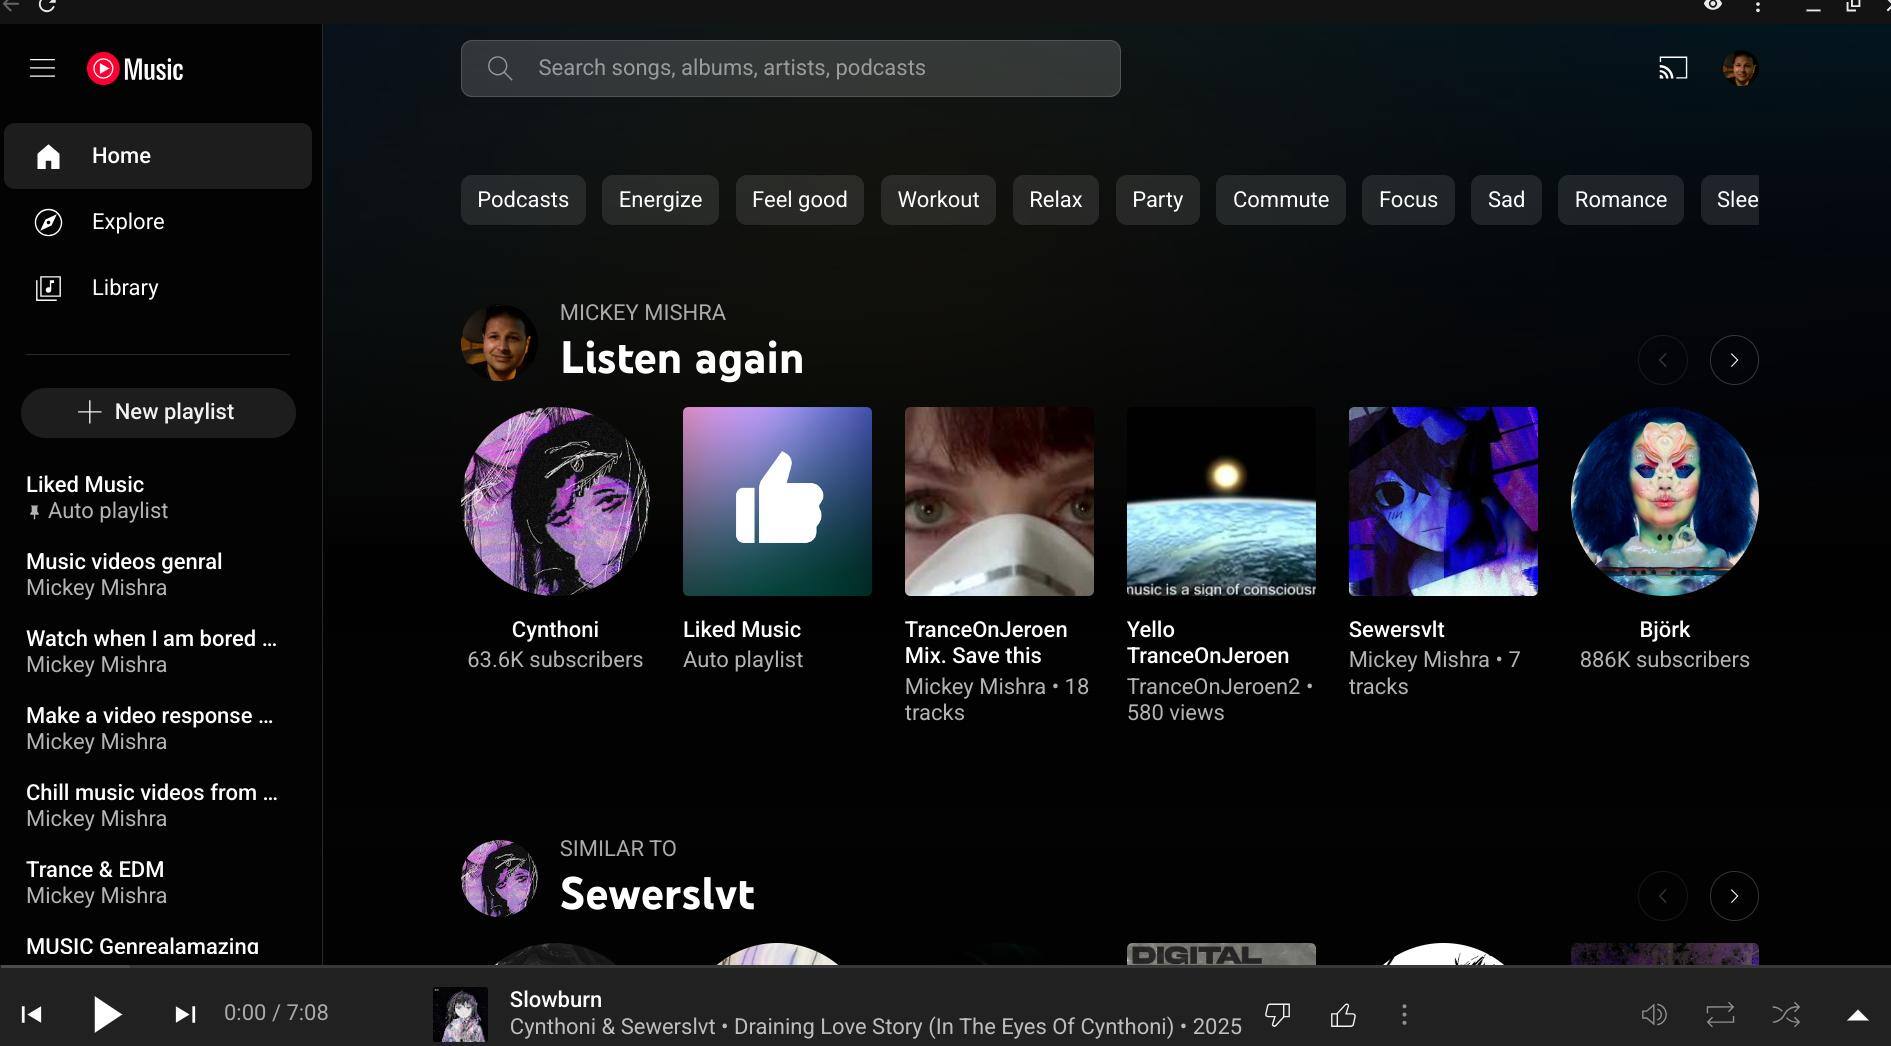Open the Explore section
1891x1046 pixels.
(128, 222)
